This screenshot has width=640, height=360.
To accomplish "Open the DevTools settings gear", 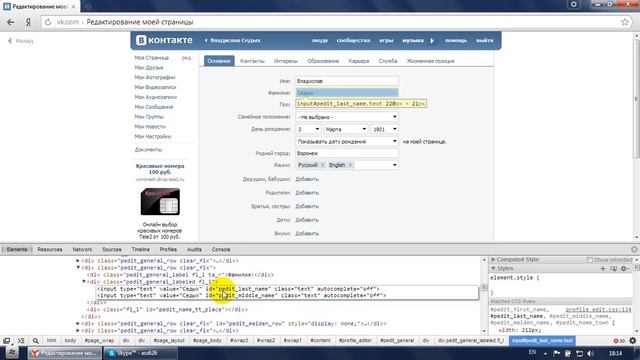I will (x=633, y=340).
